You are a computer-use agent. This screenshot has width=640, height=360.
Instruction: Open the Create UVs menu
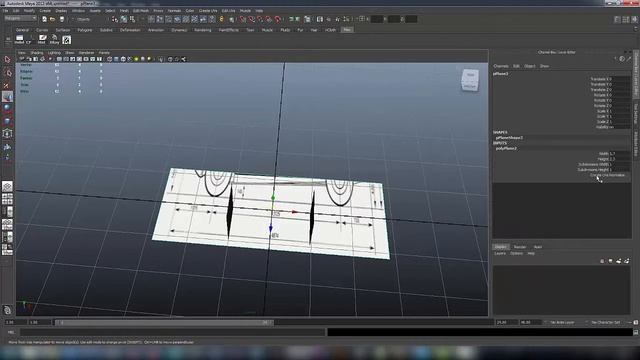pyautogui.click(x=208, y=11)
